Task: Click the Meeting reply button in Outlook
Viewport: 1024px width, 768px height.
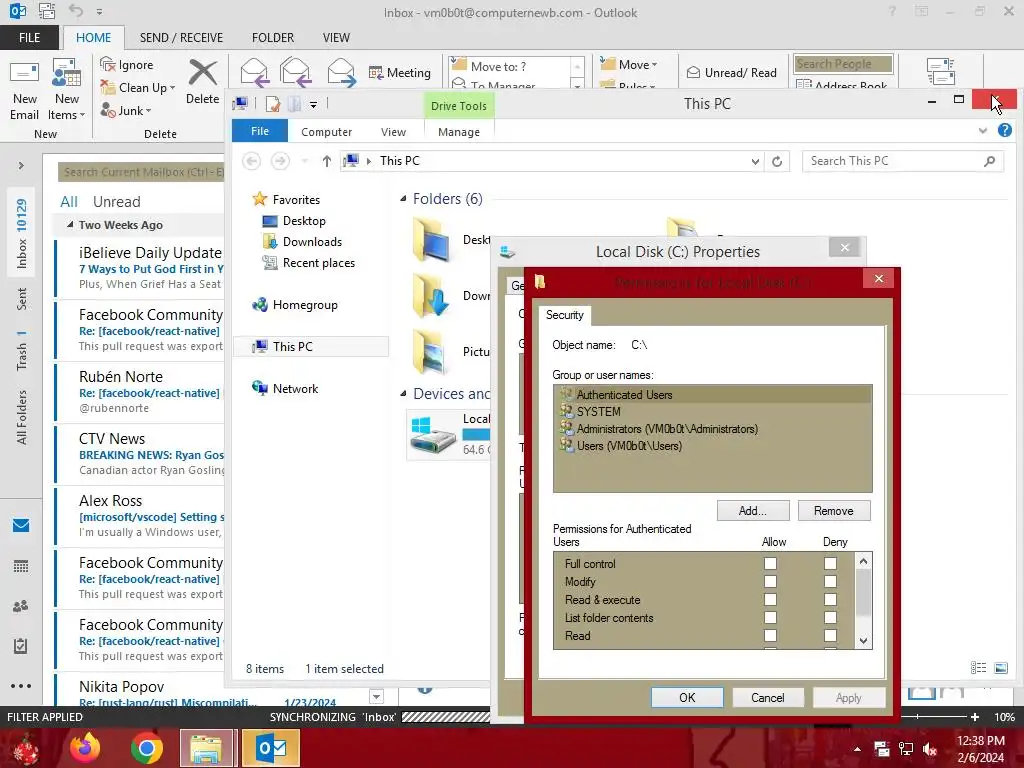Action: (400, 72)
